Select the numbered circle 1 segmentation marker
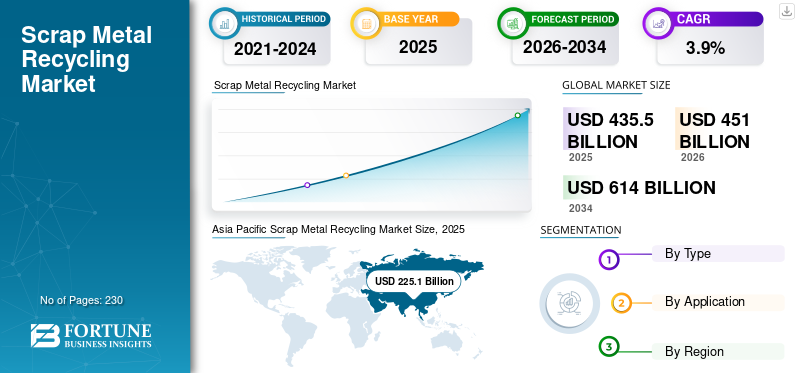Image resolution: width=800 pixels, height=373 pixels. coord(608,260)
